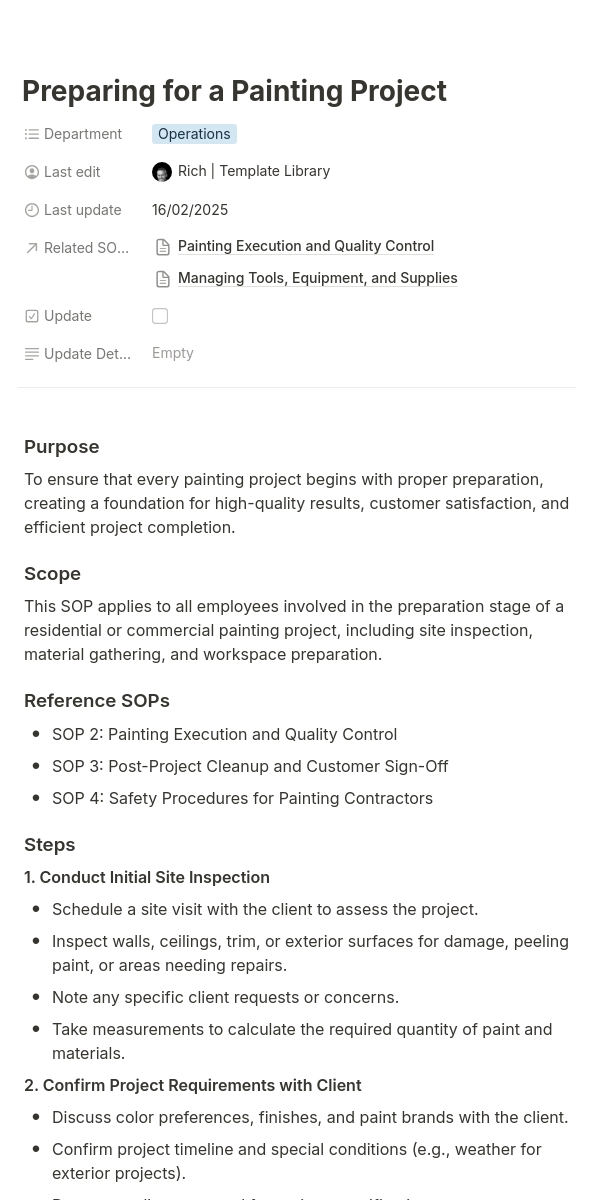Image resolution: width=600 pixels, height=1200 pixels.
Task: Click the Update Details text icon
Action: click(x=32, y=354)
